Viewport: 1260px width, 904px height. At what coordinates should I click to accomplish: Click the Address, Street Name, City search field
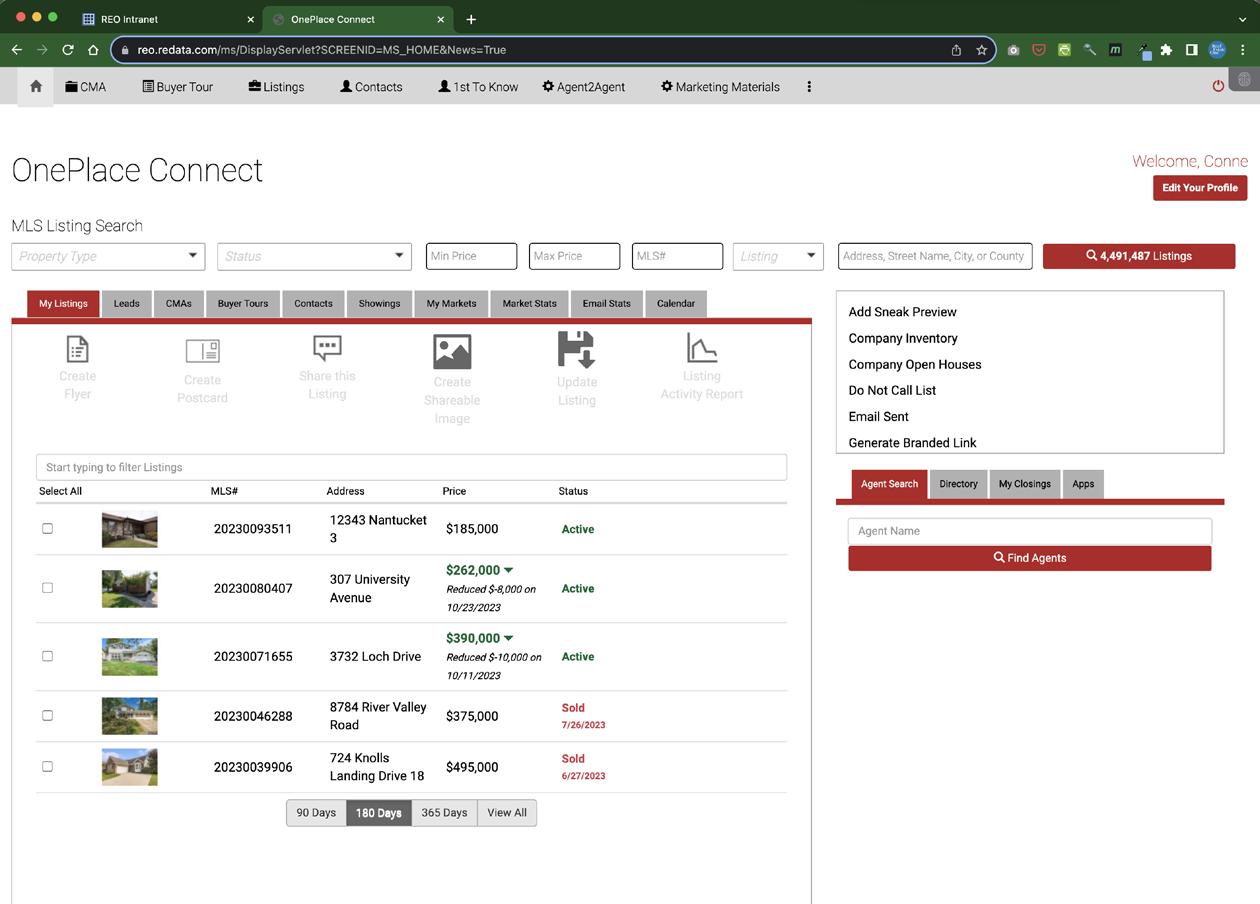click(x=935, y=256)
